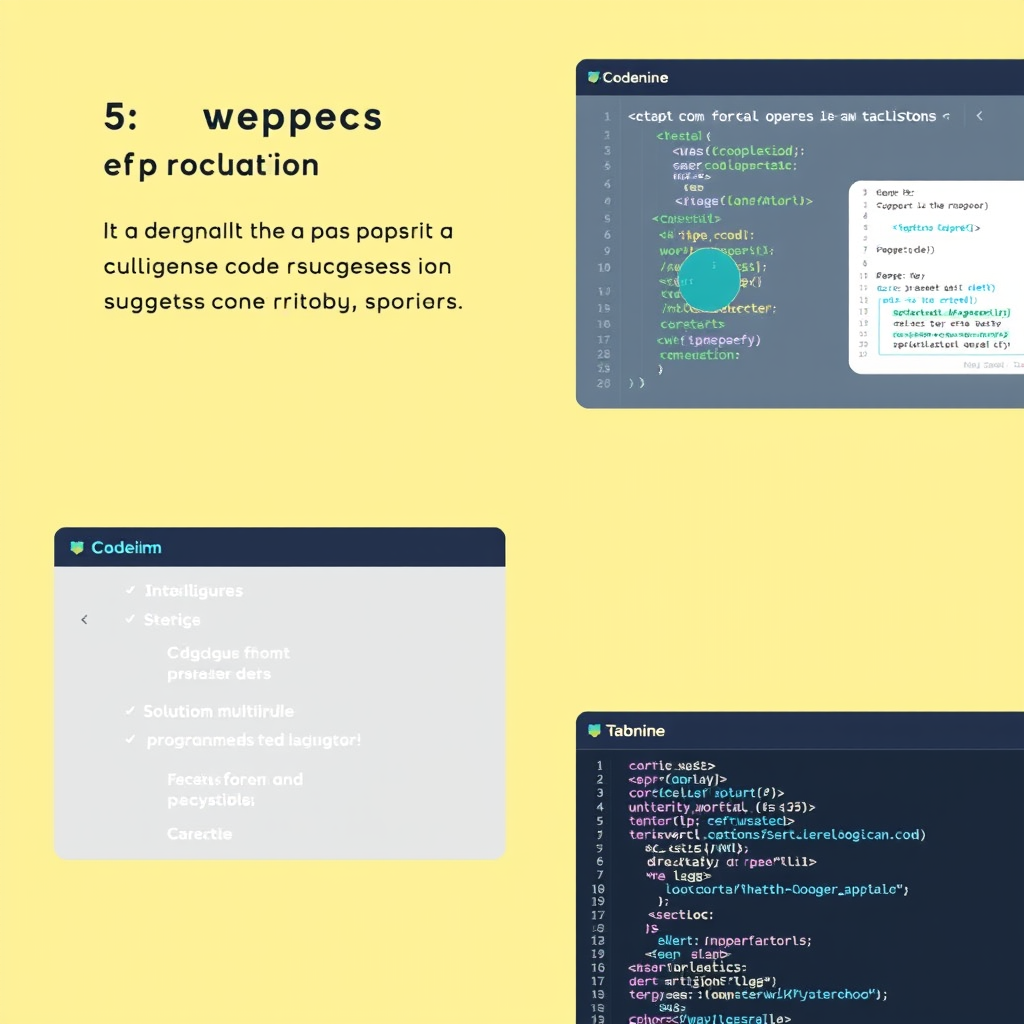
Task: Select the "Codeiim" panel title
Action: [x=126, y=547]
